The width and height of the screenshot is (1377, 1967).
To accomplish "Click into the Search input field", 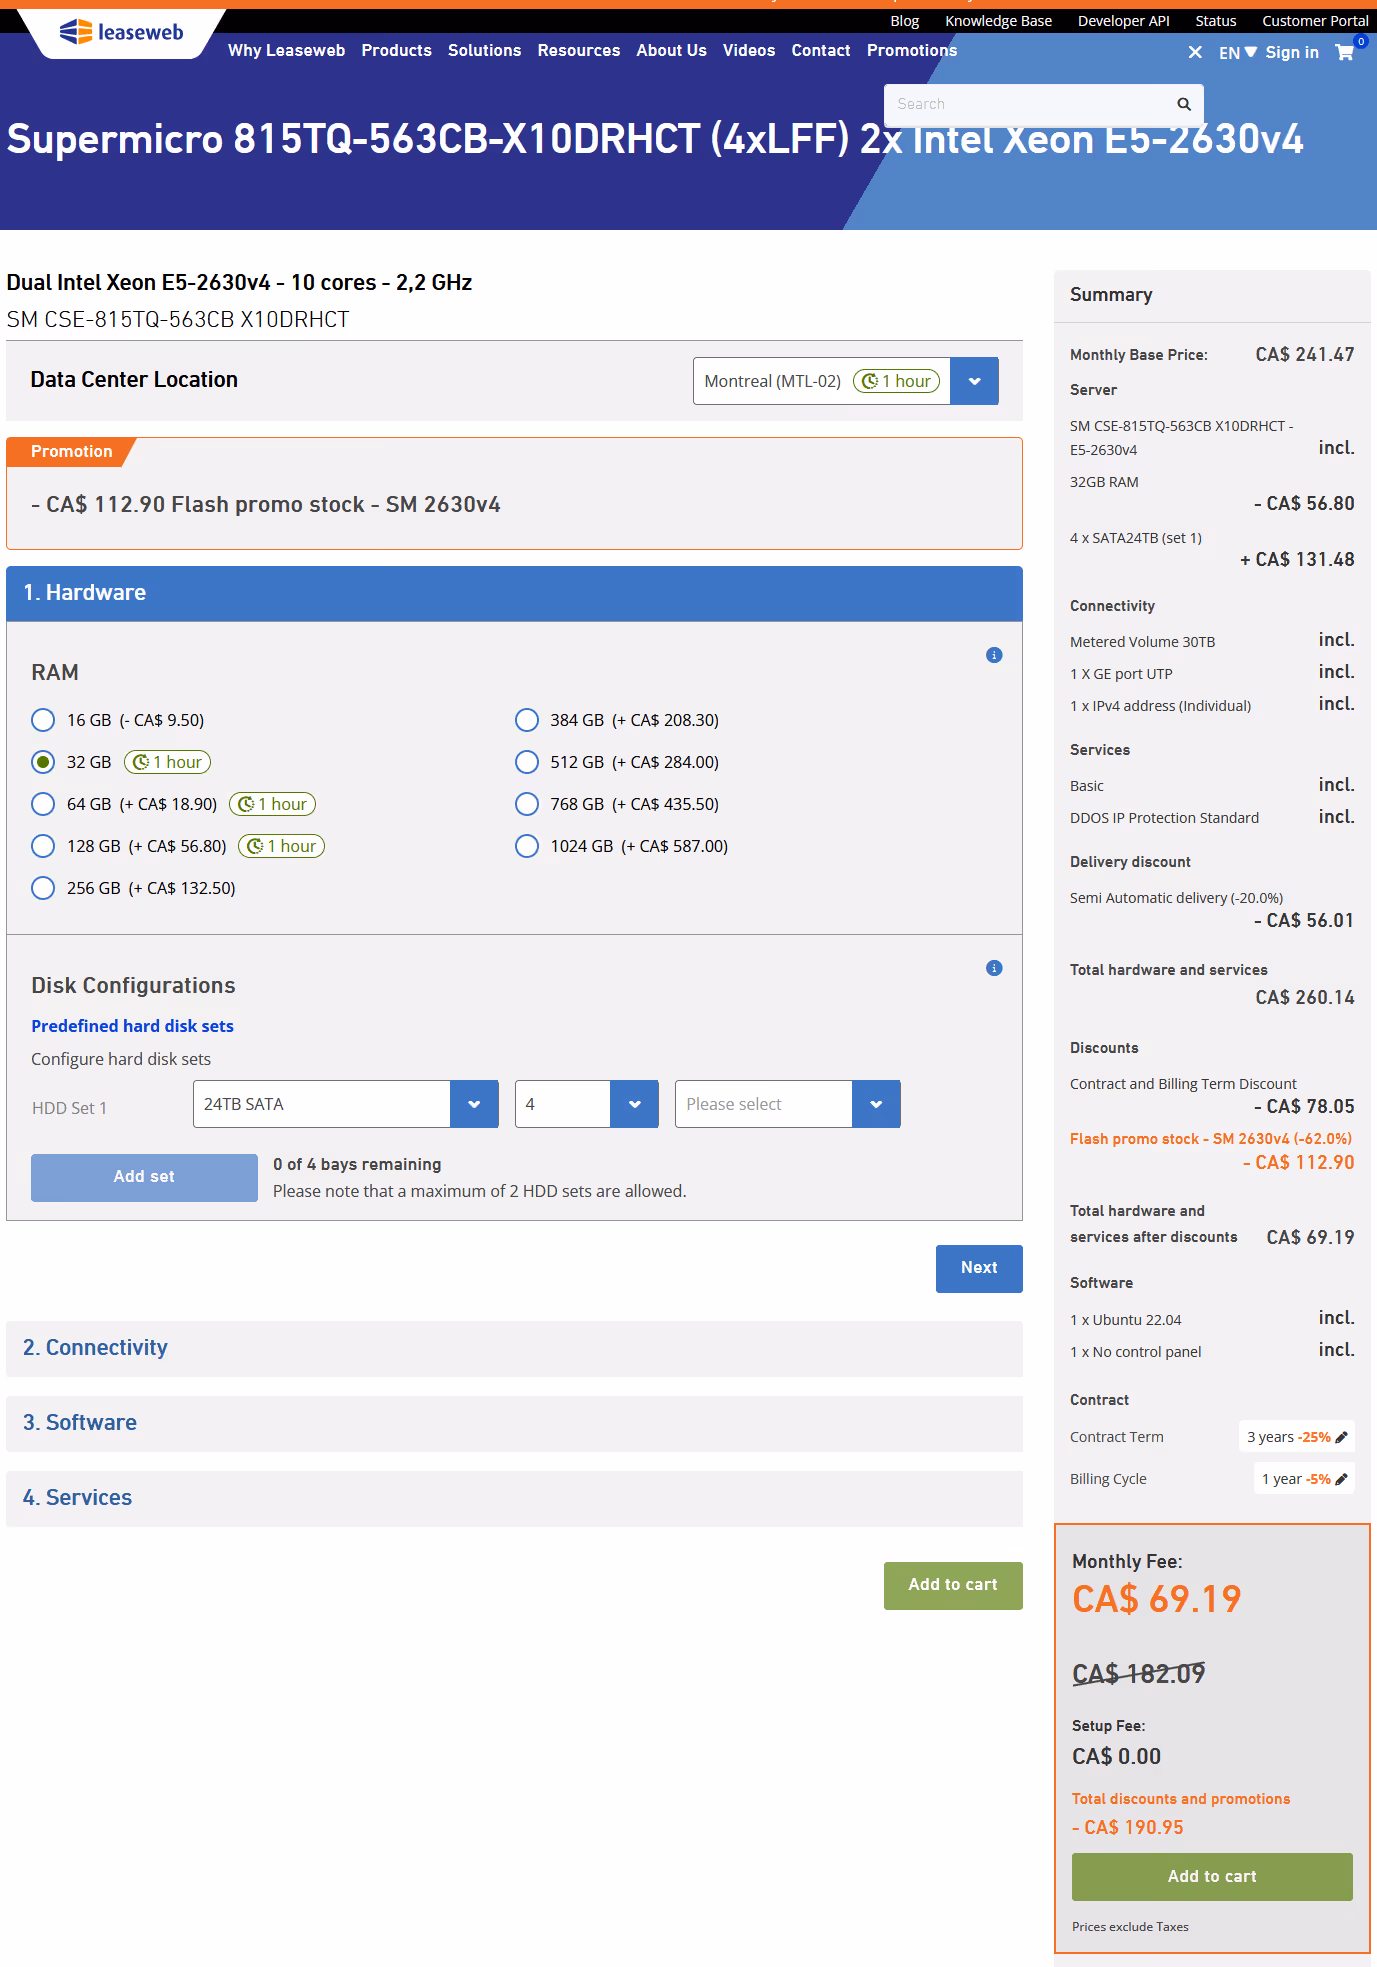I will (x=1030, y=104).
